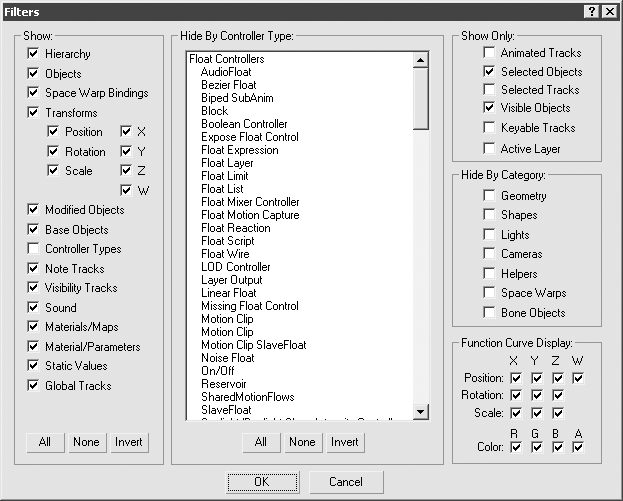Click None under the controller type list
The image size is (623, 501).
[x=302, y=442]
